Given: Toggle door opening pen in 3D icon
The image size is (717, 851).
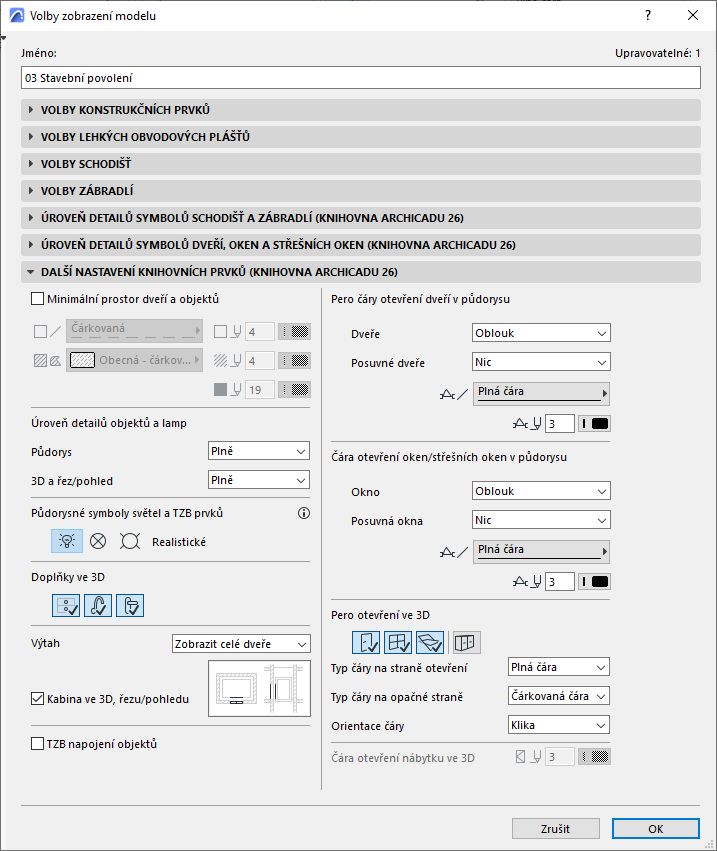Looking at the screenshot, I should (x=366, y=643).
